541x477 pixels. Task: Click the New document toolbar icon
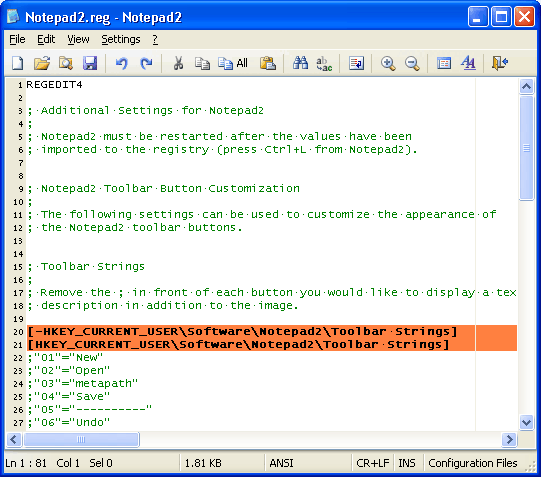tap(18, 63)
